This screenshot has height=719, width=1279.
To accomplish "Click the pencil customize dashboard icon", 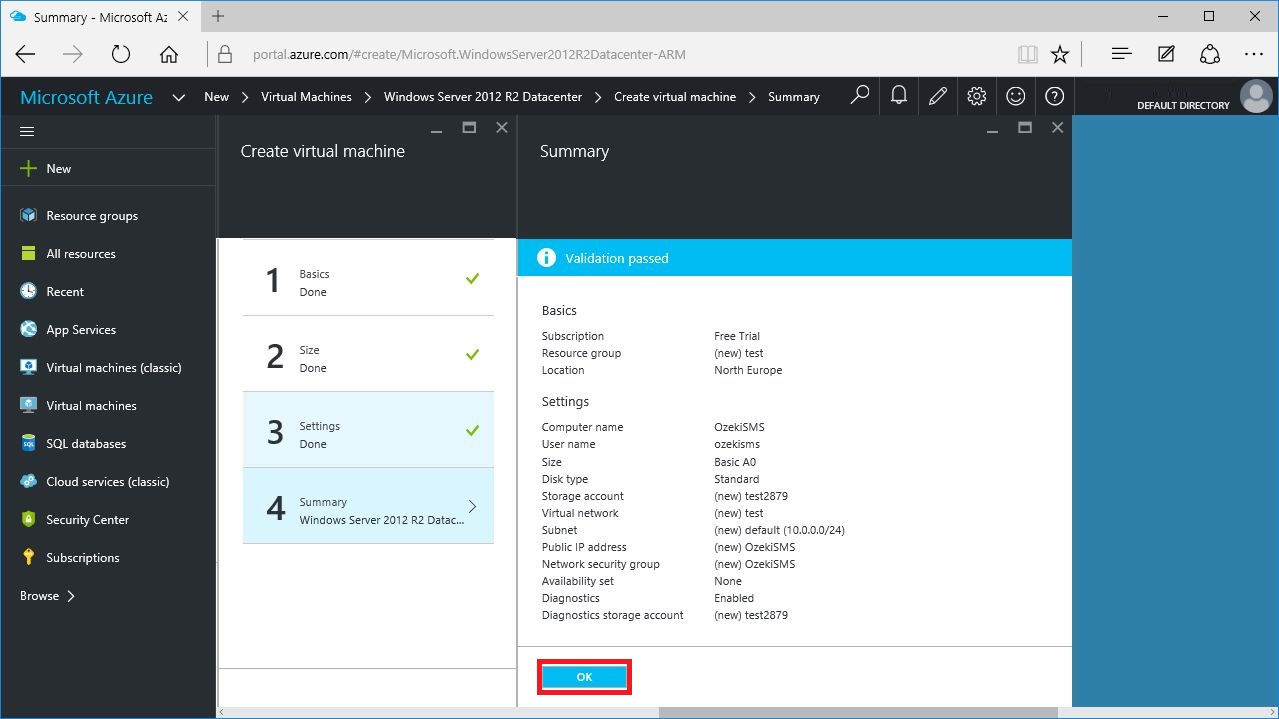I will pyautogui.click(x=937, y=96).
